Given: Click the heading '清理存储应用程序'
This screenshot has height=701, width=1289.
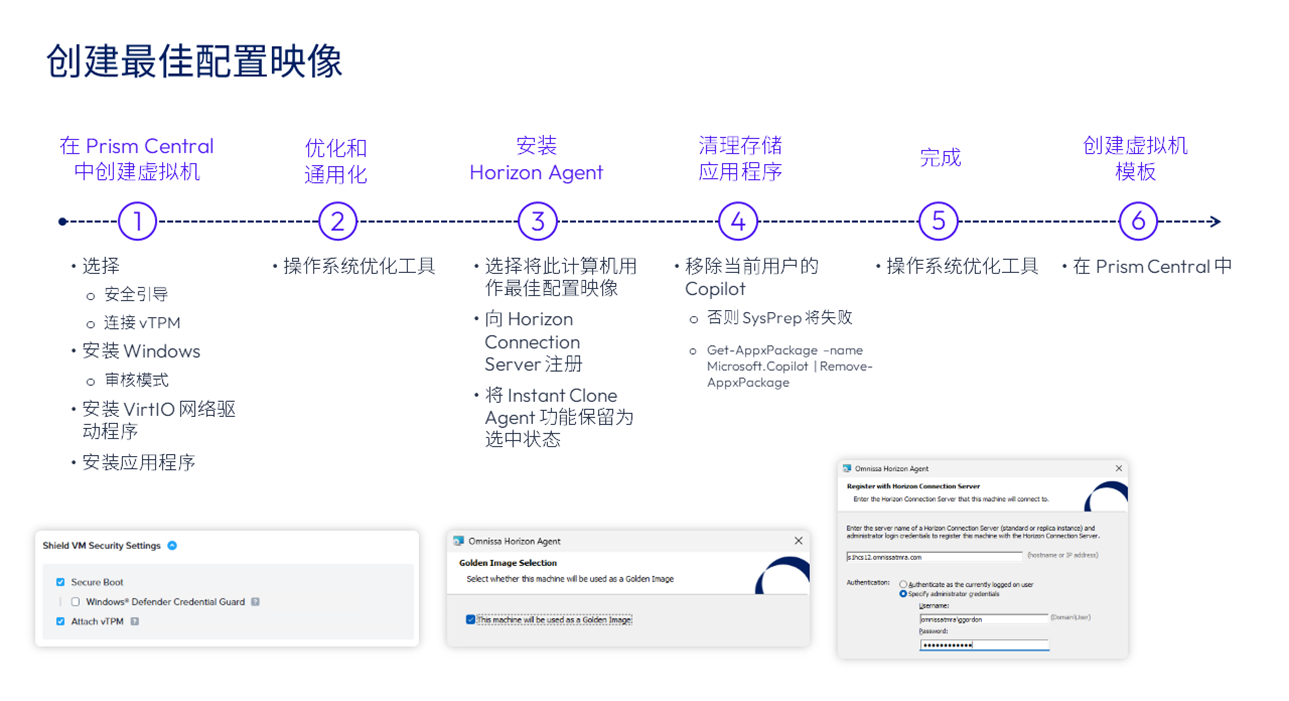Looking at the screenshot, I should pyautogui.click(x=740, y=159).
